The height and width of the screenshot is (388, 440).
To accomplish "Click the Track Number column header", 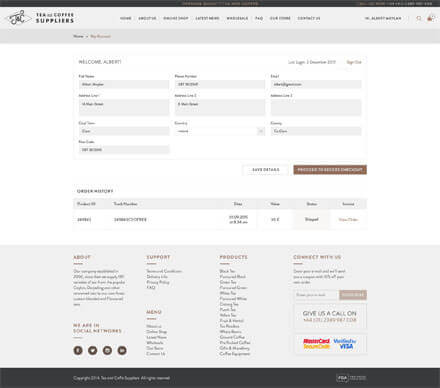I will [125, 204].
